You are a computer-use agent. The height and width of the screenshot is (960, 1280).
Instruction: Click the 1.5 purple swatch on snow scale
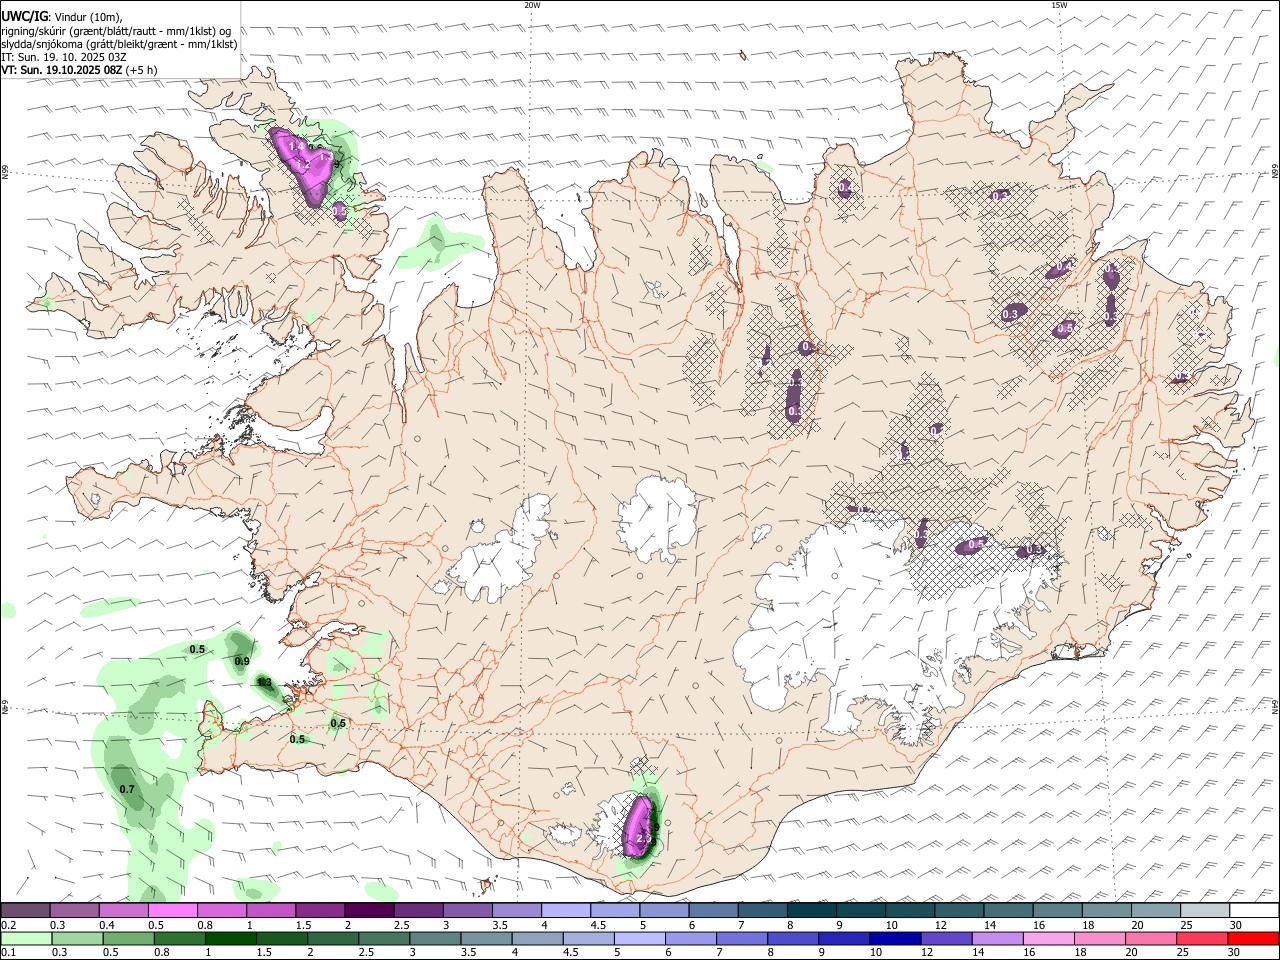coord(320,911)
